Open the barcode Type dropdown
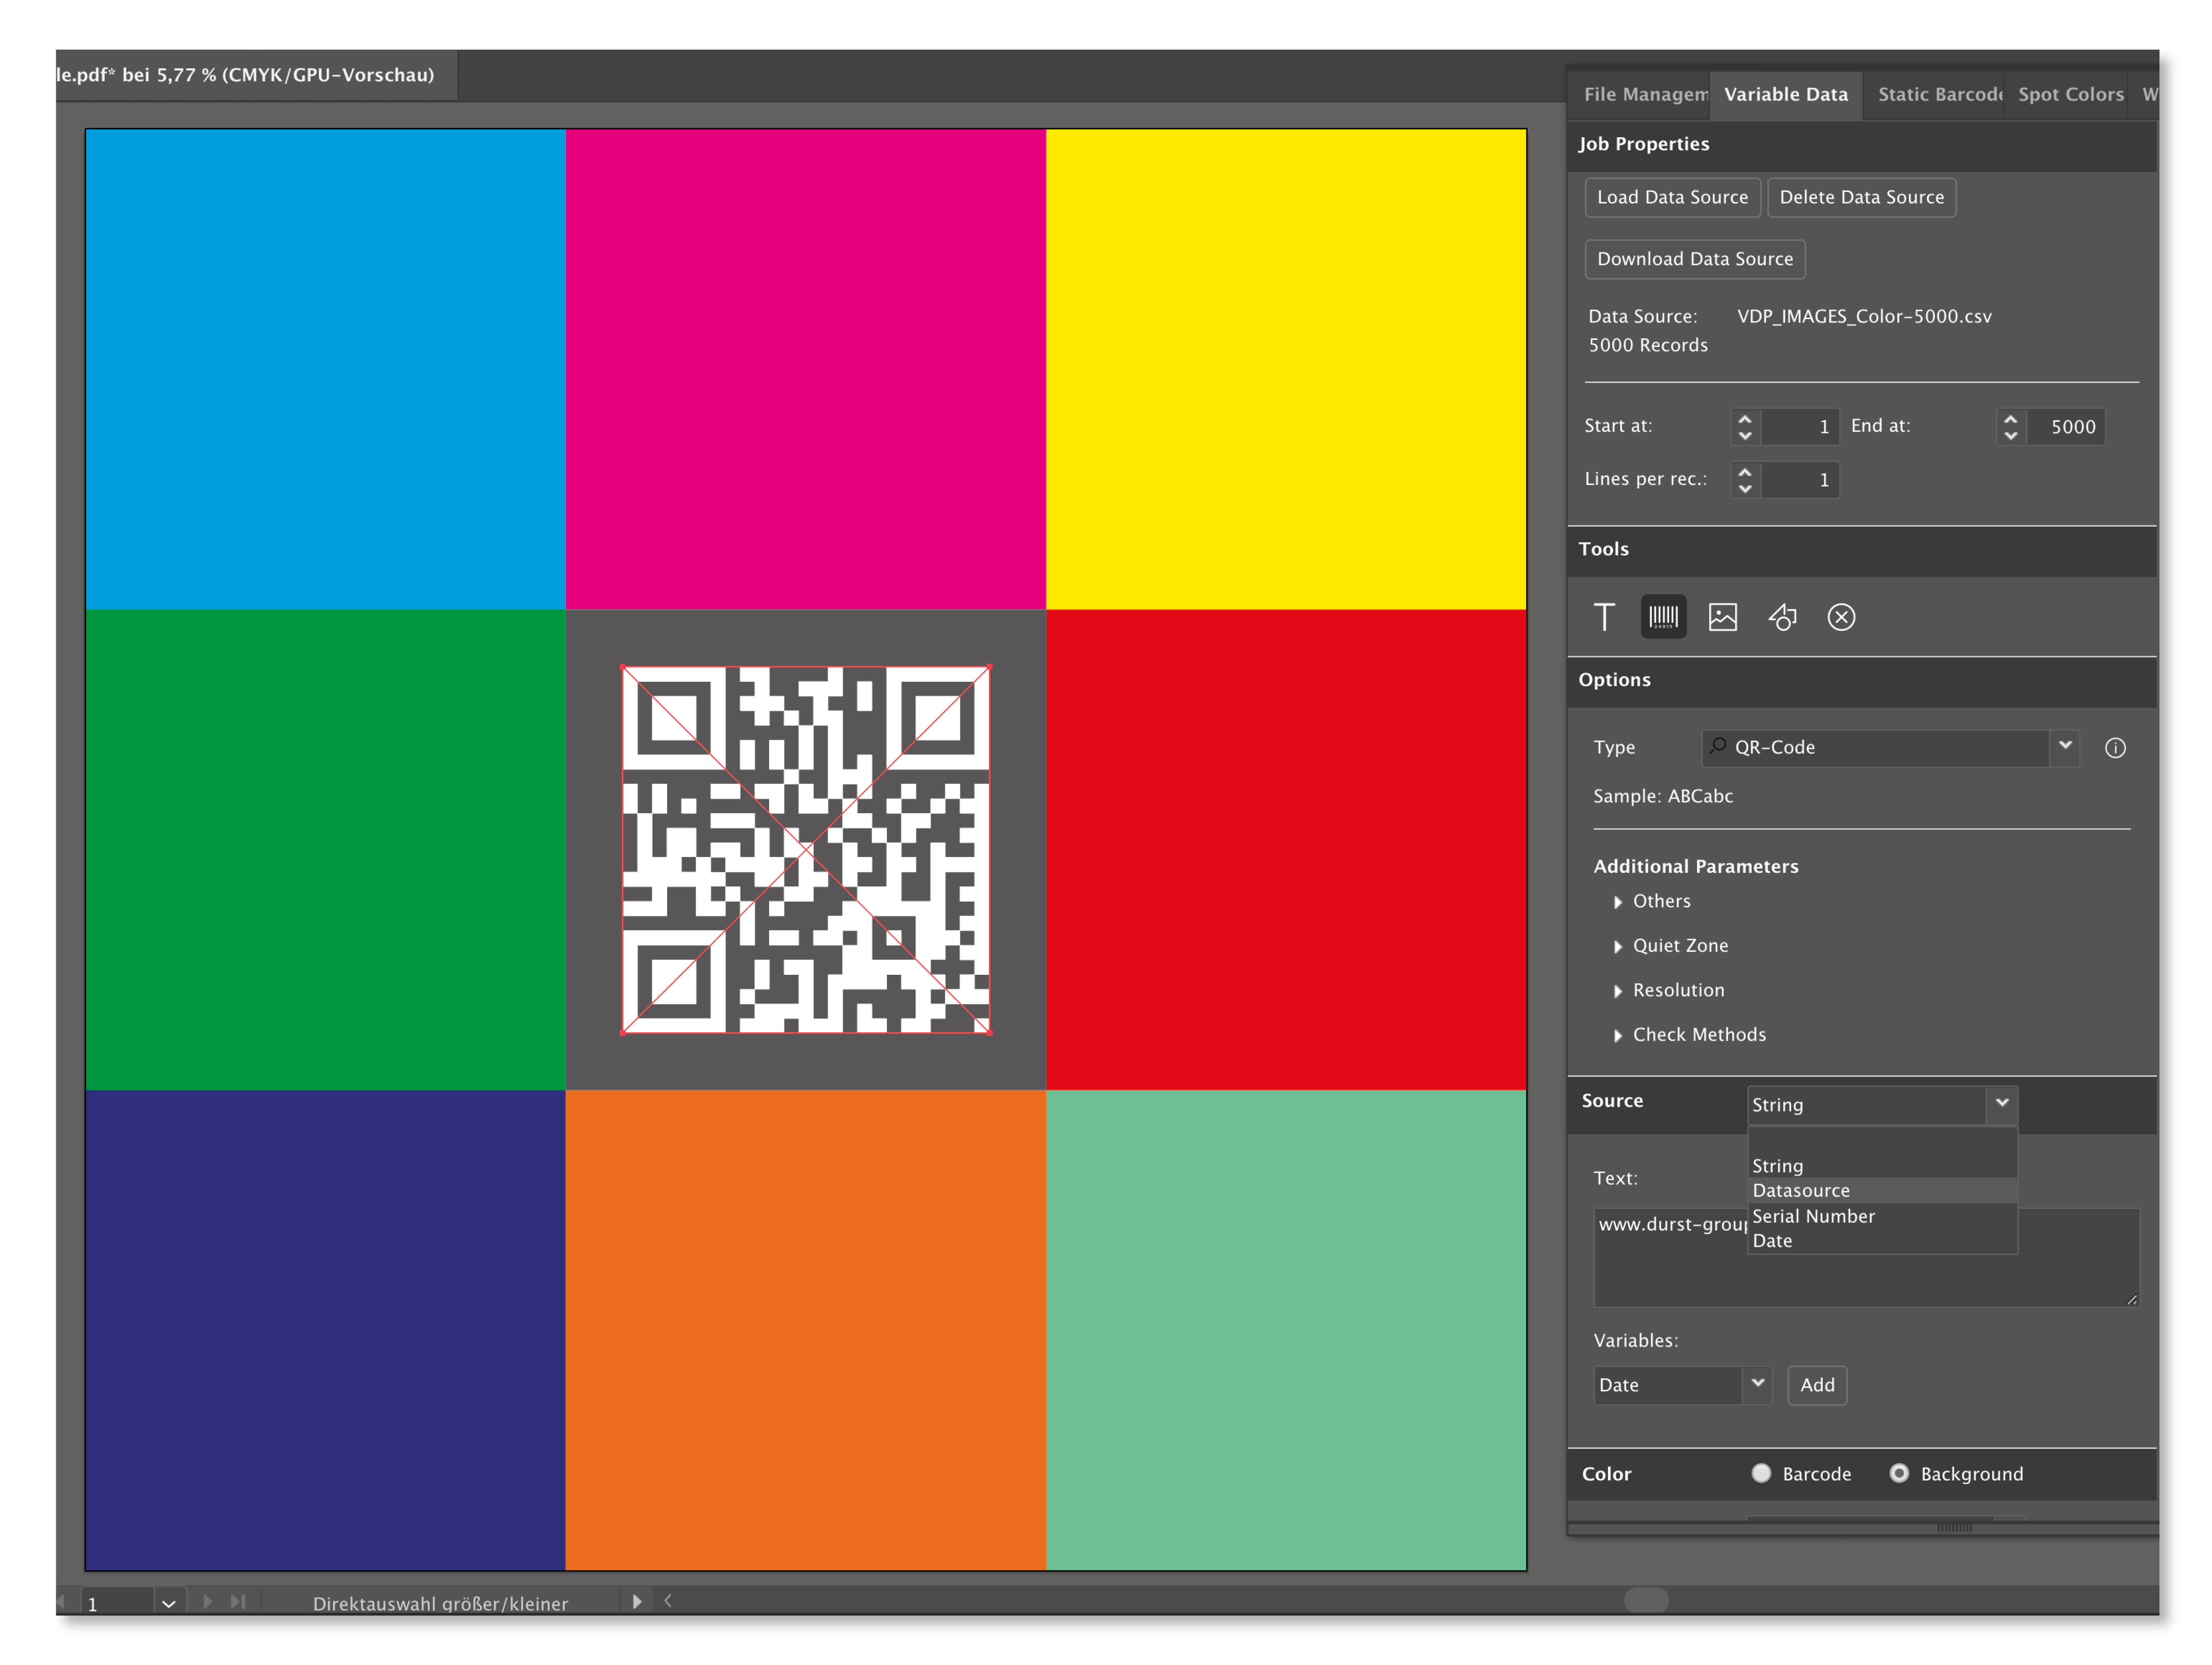 [x=2065, y=747]
